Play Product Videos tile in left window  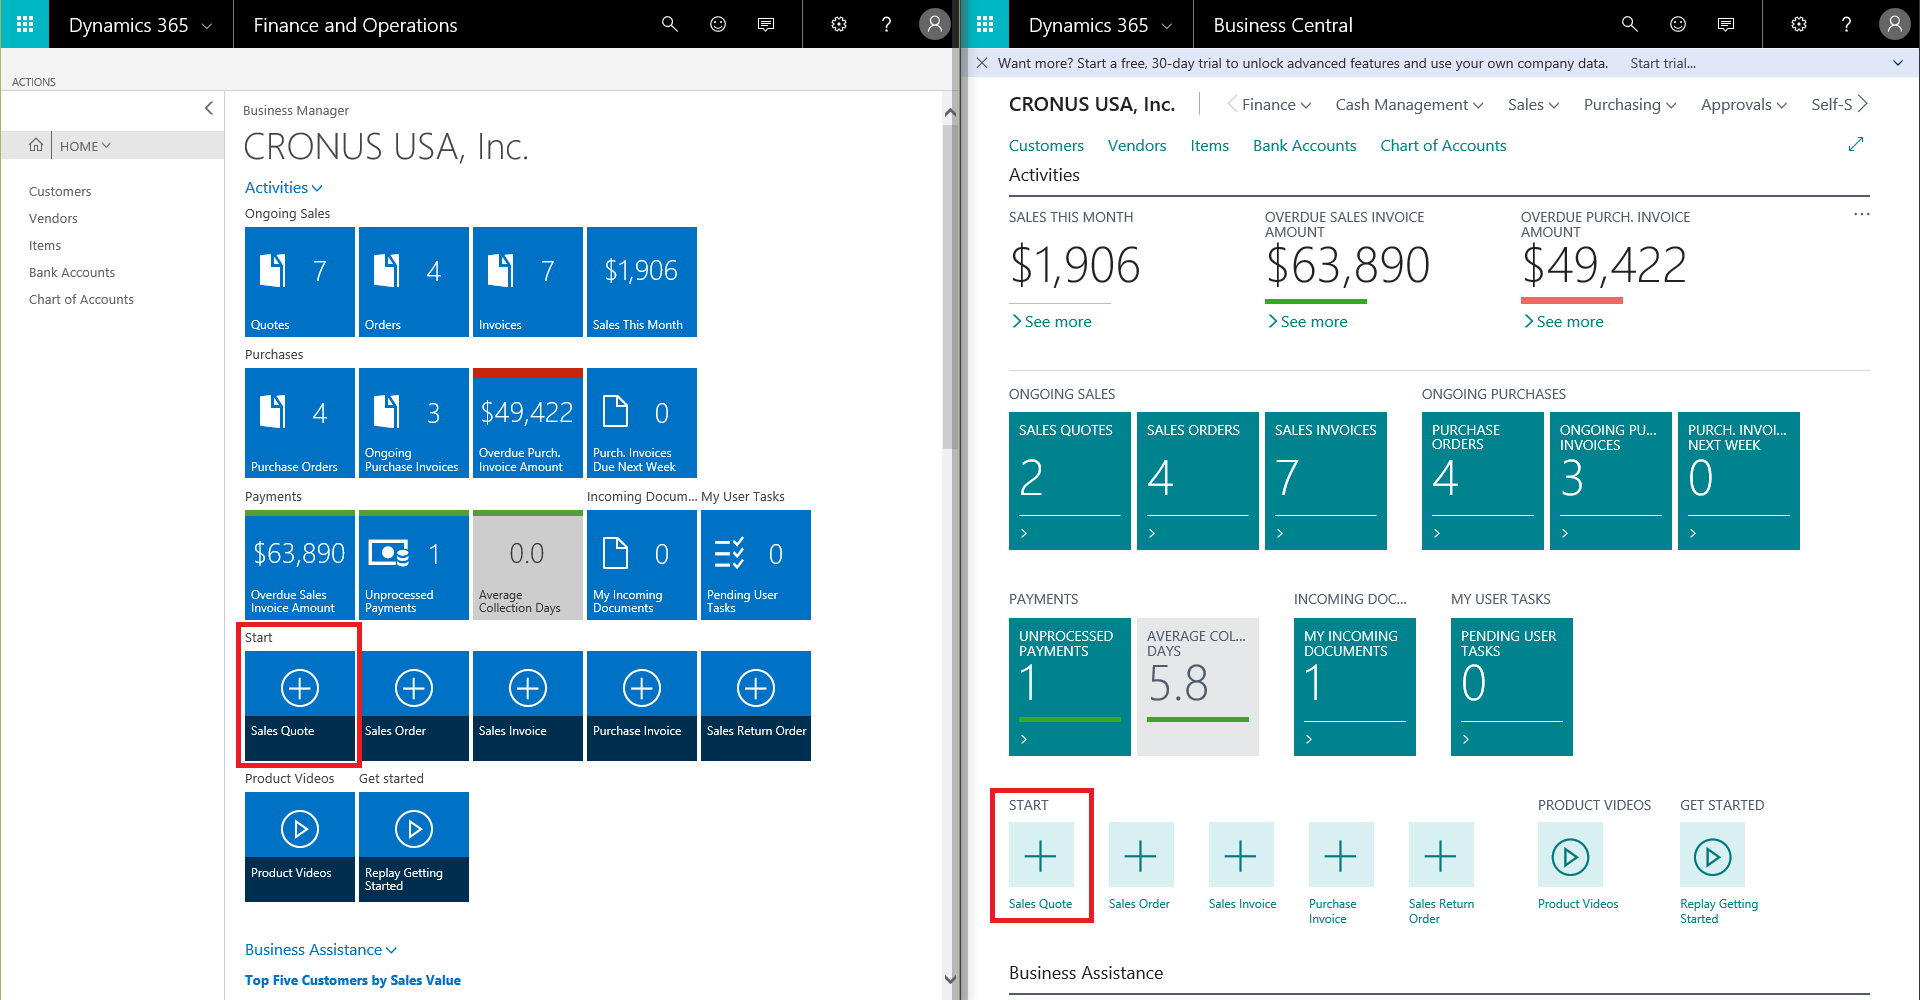[300, 847]
